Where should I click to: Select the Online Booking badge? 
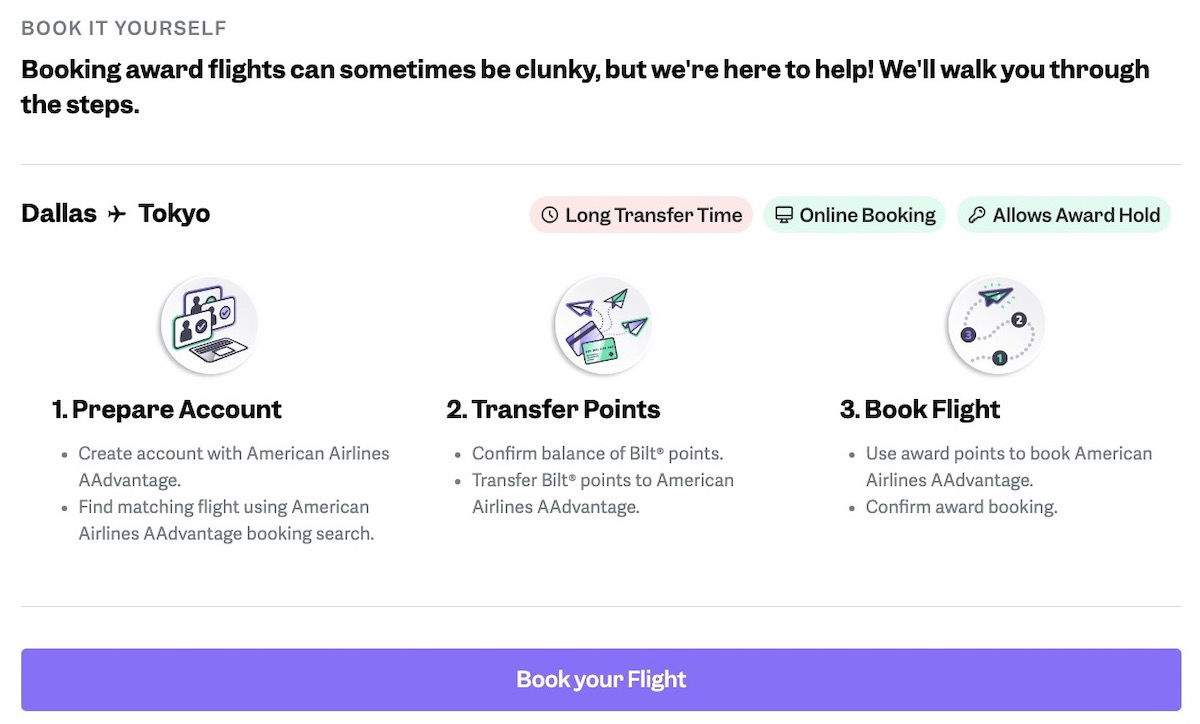(x=855, y=215)
